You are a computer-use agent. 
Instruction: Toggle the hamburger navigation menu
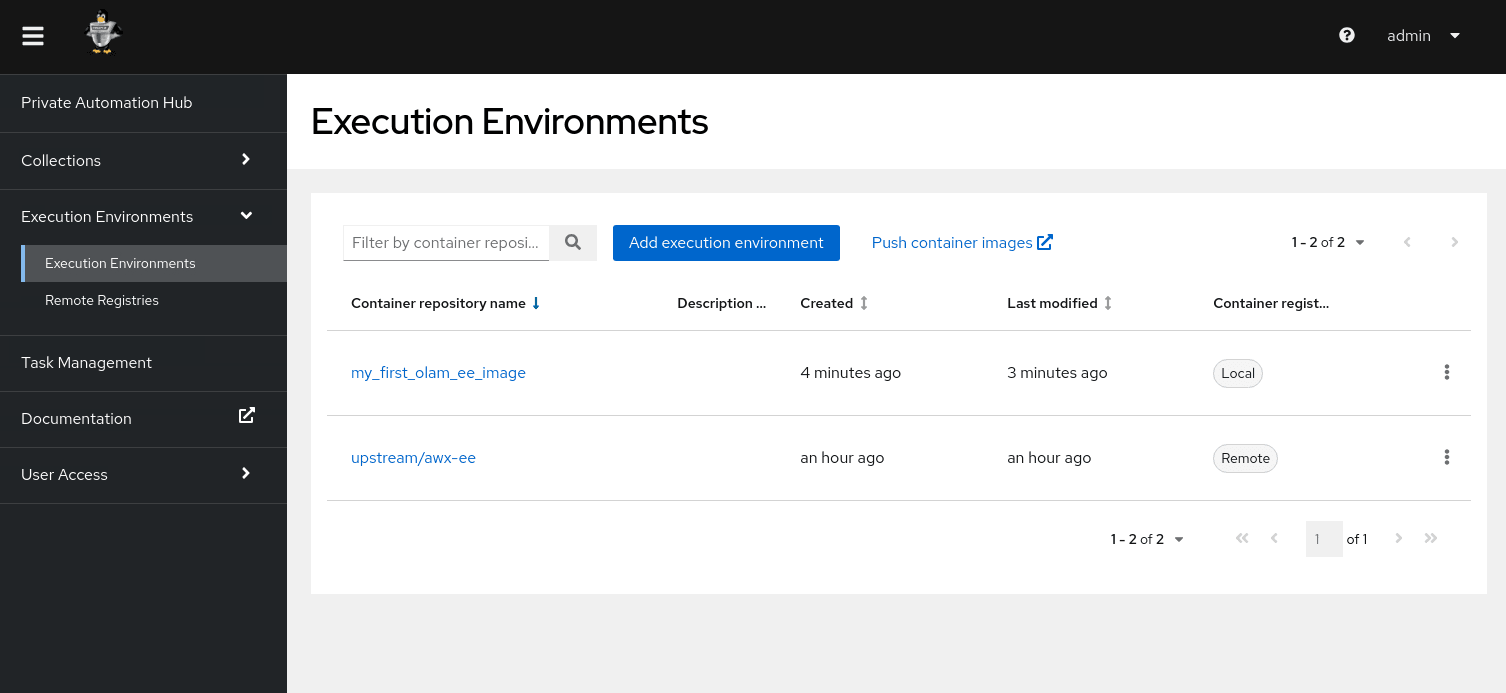tap(33, 36)
